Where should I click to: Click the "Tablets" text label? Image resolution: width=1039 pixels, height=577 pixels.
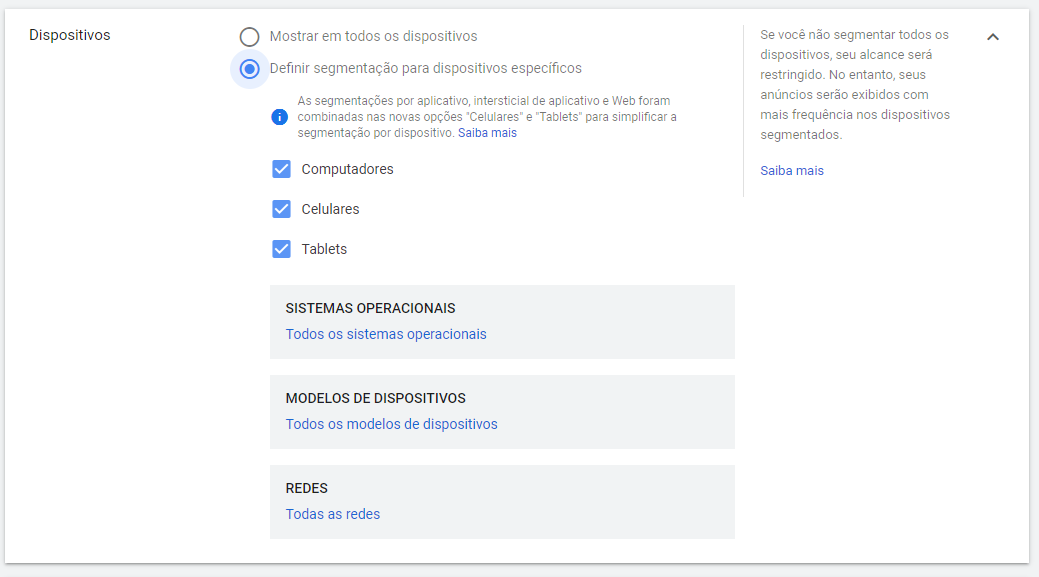point(324,249)
